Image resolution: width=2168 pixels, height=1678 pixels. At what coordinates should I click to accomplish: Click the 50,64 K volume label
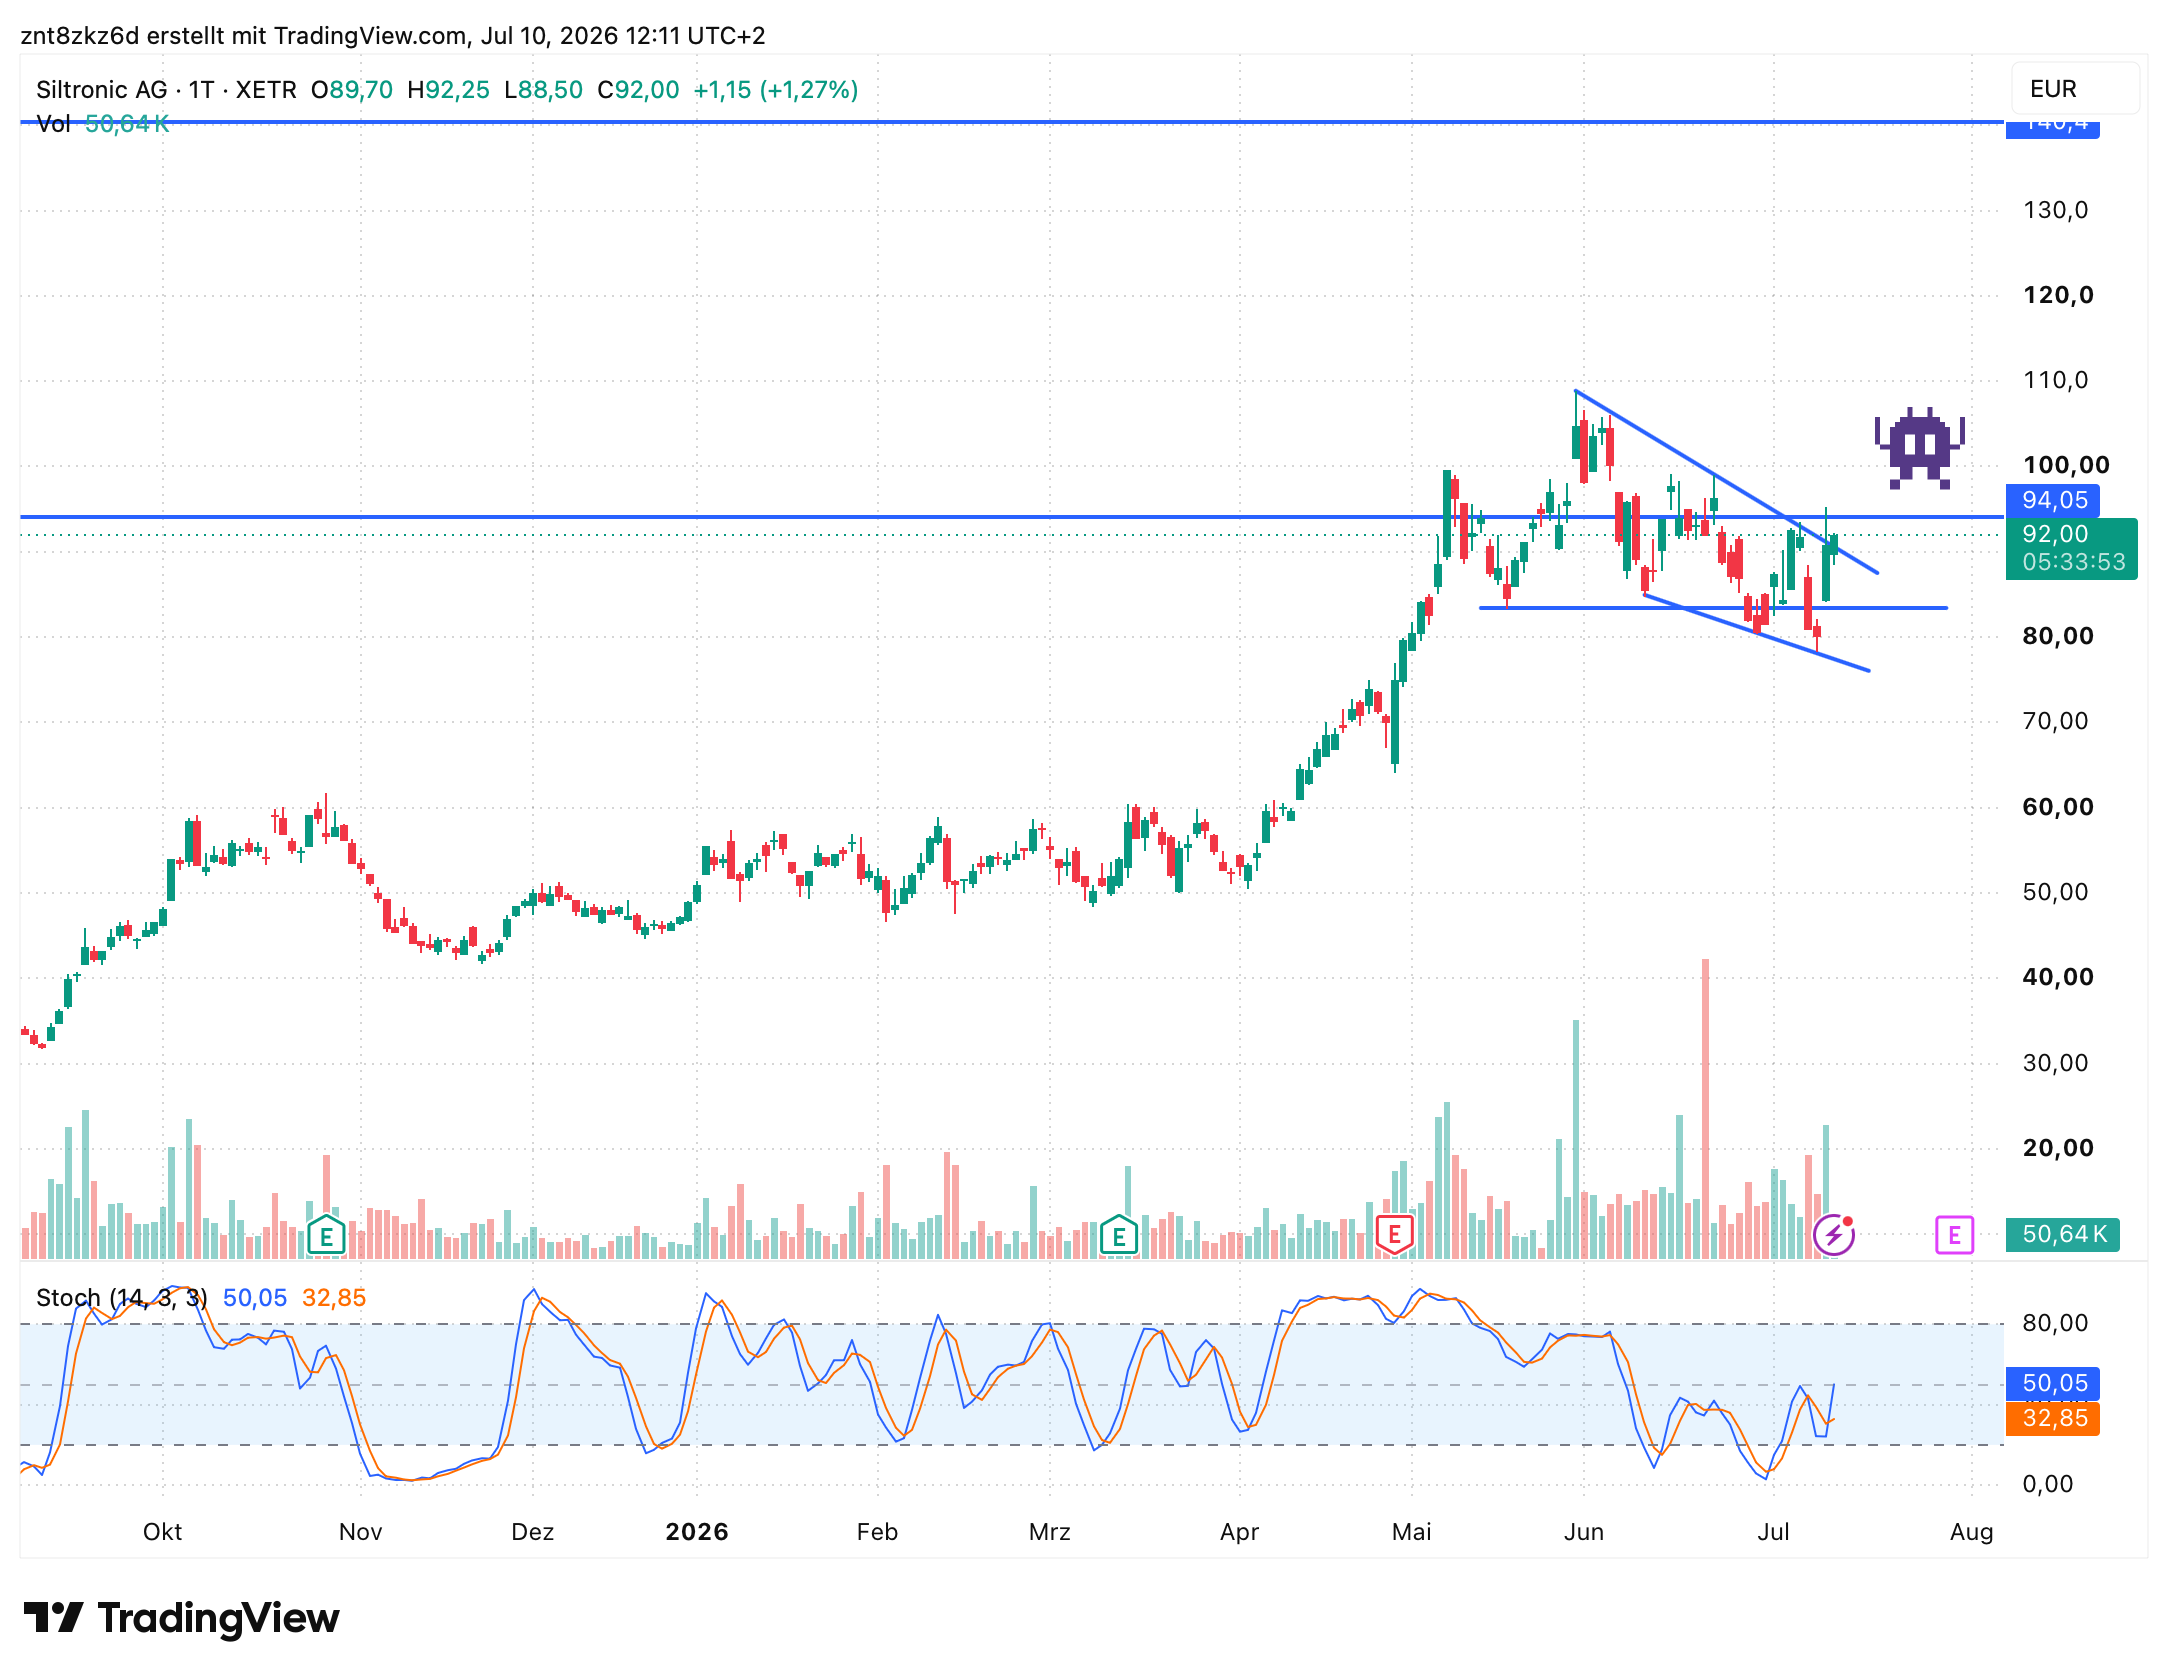2063,1235
